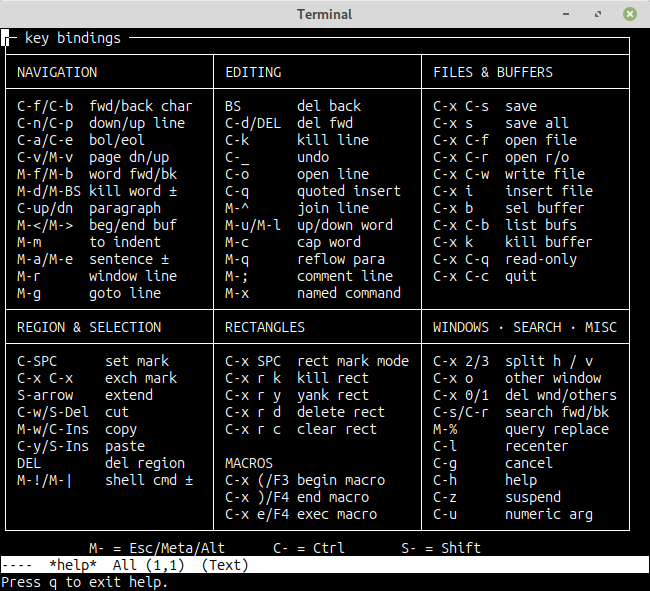The width and height of the screenshot is (650, 591).
Task: Close the Terminal window
Action: [x=630, y=14]
